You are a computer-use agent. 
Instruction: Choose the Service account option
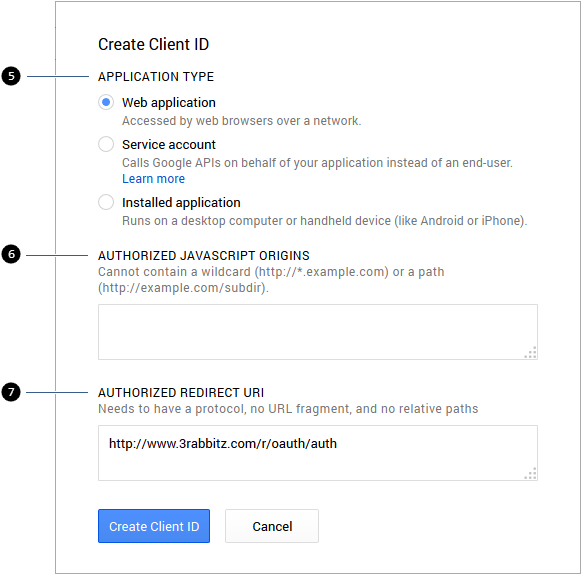[x=106, y=144]
